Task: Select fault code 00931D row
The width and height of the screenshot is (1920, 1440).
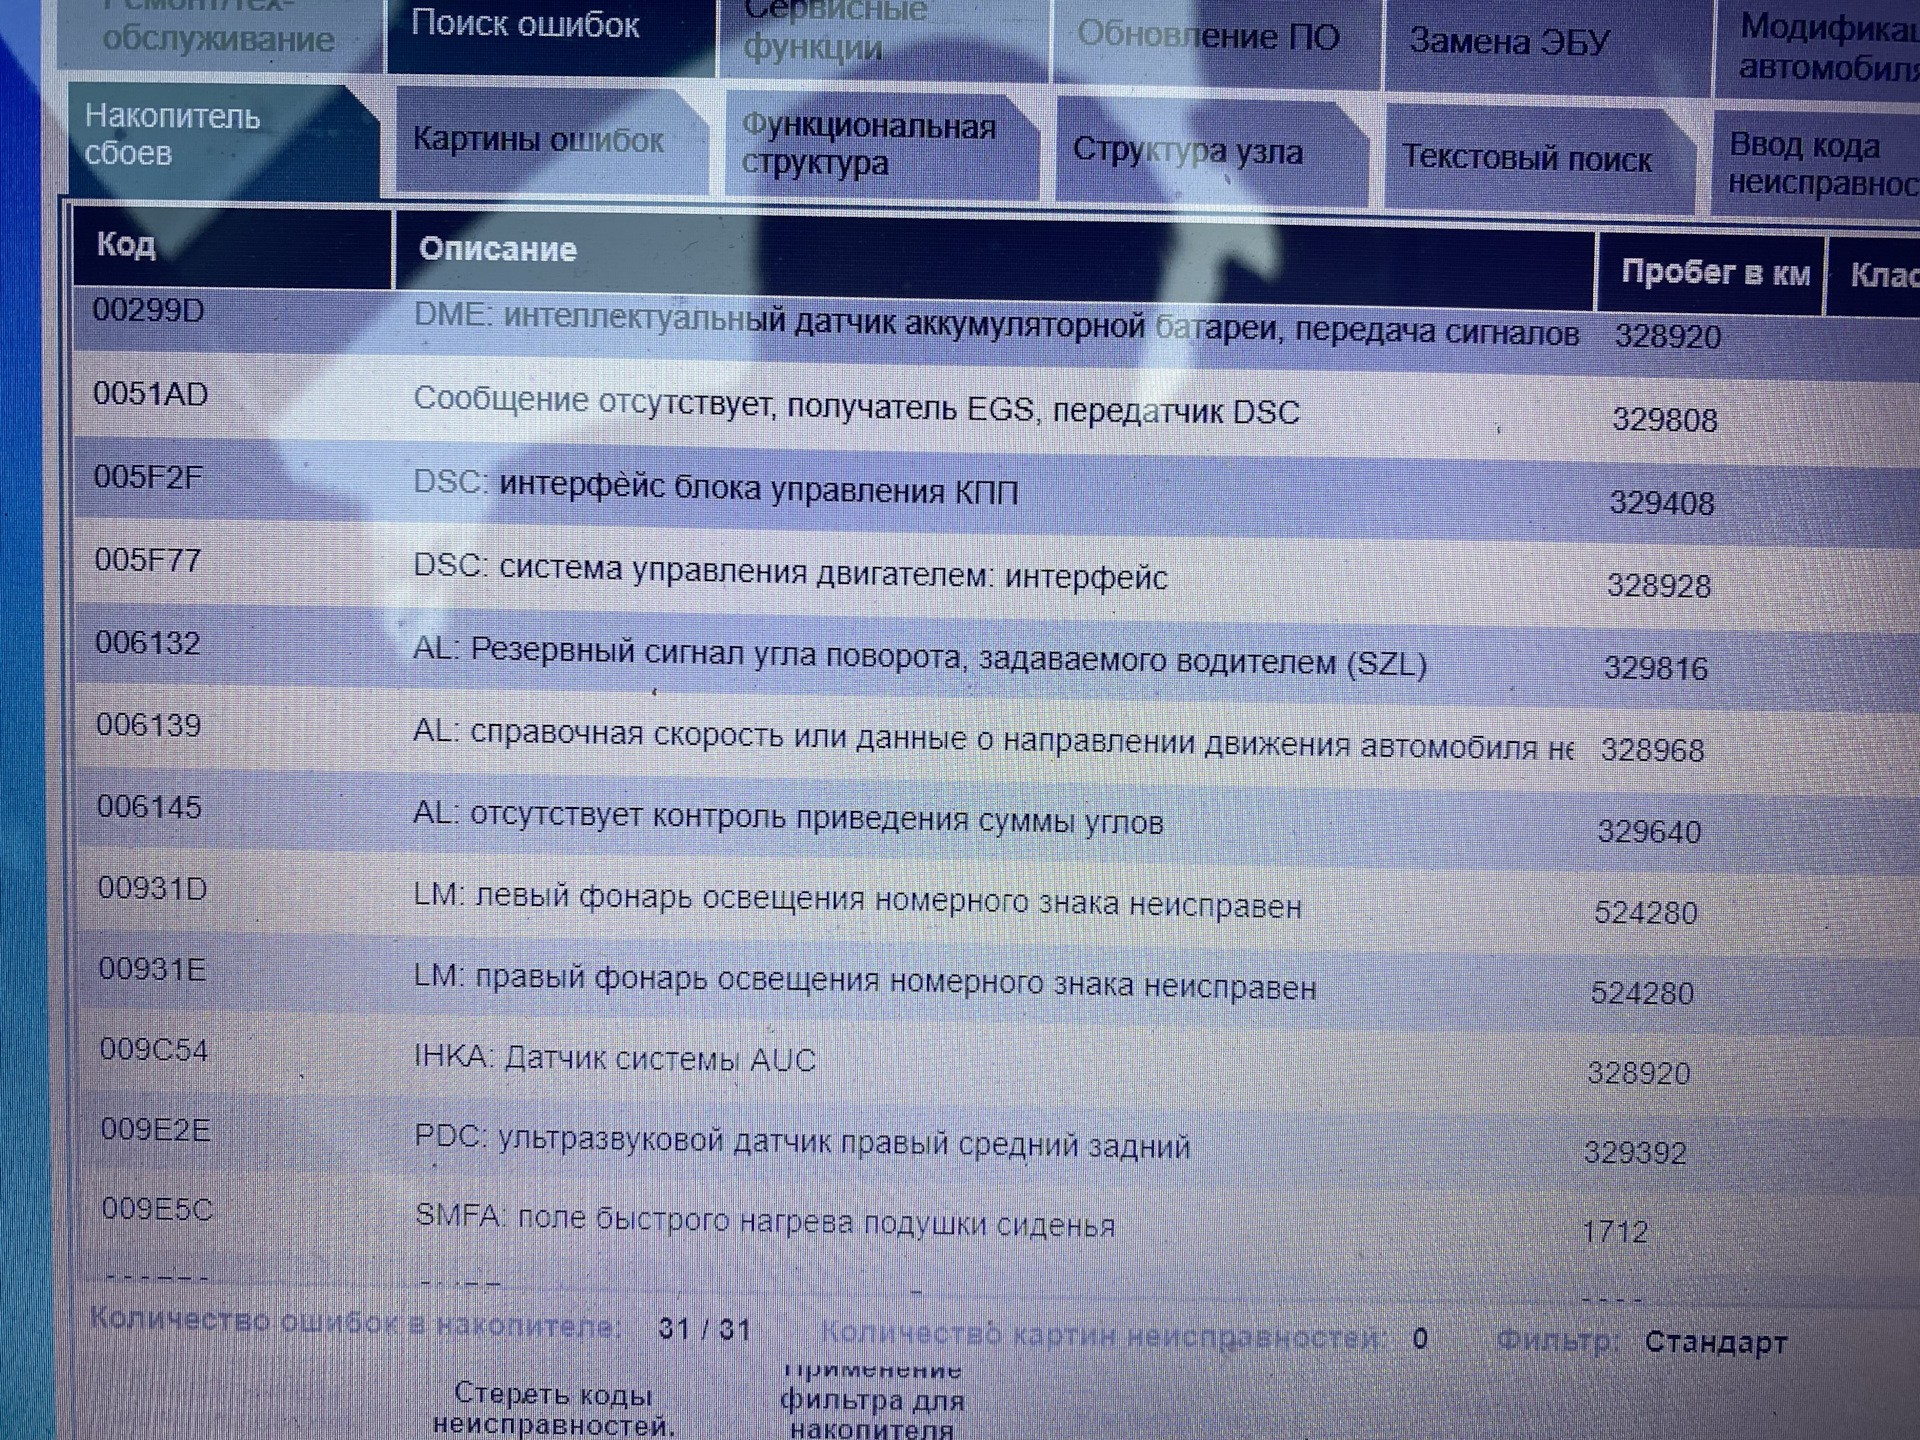Action: 996,902
